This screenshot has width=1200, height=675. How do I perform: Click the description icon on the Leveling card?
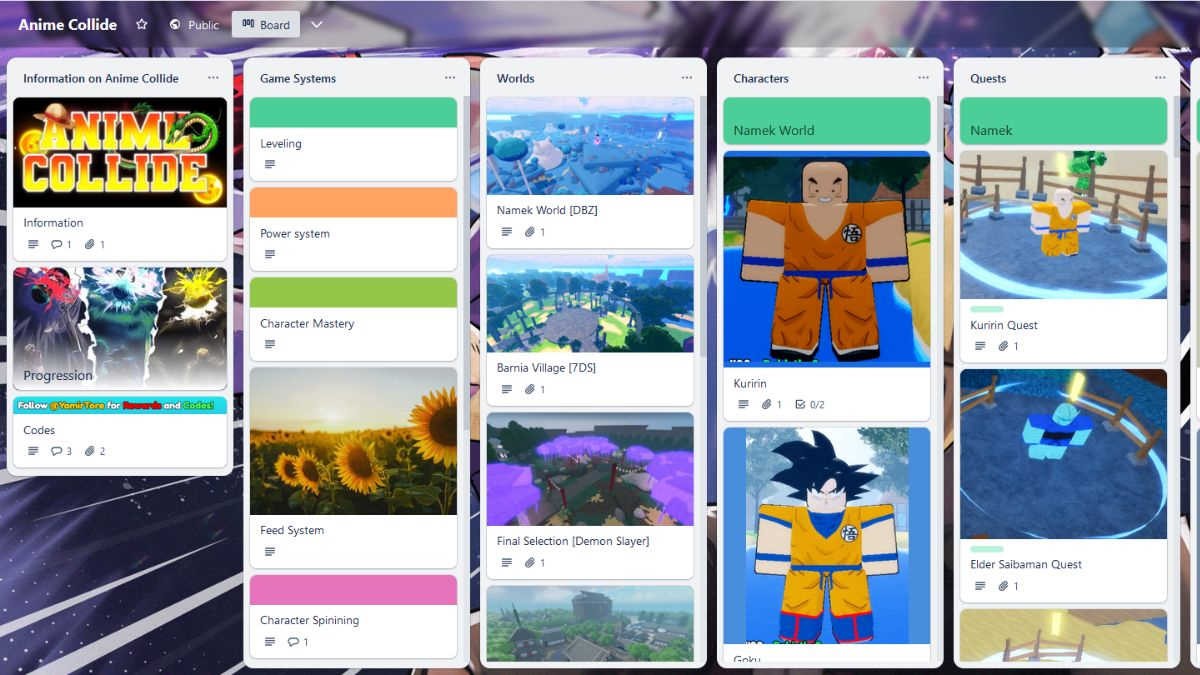pos(270,164)
